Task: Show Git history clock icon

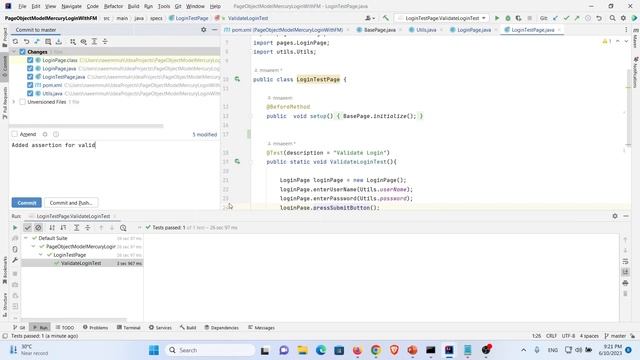Action: click(x=588, y=18)
